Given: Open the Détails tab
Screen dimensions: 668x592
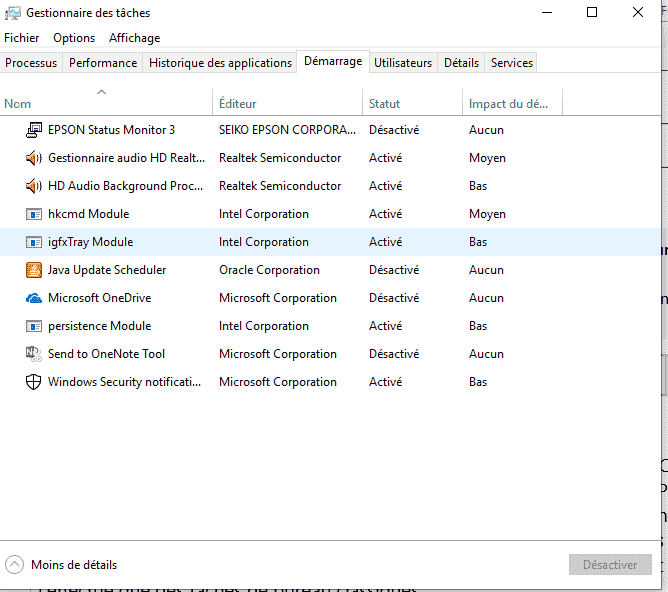Looking at the screenshot, I should pos(461,63).
